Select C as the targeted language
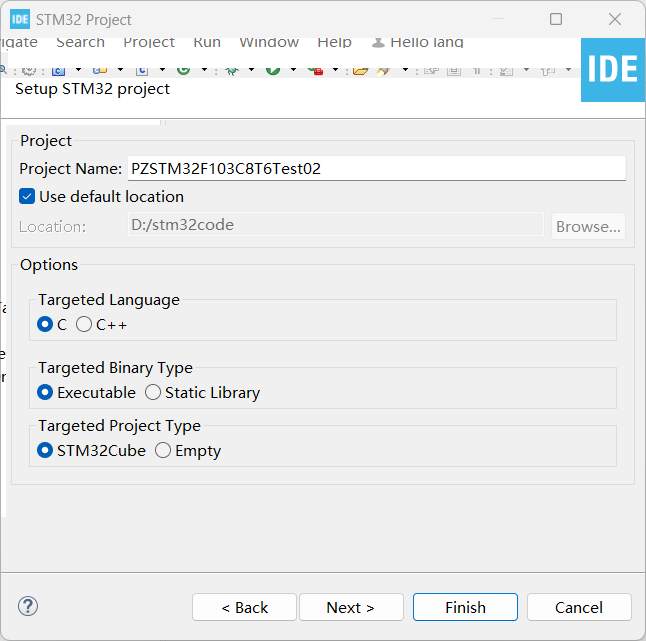This screenshot has width=646, height=641. [45, 325]
